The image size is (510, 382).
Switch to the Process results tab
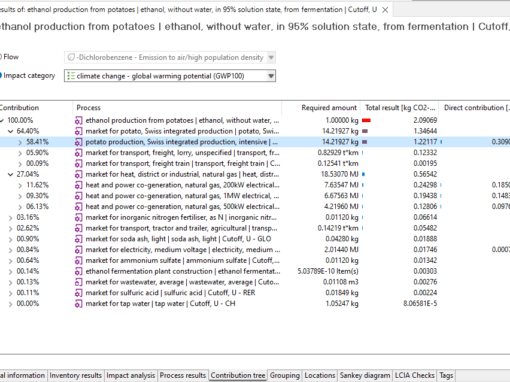(x=183, y=375)
